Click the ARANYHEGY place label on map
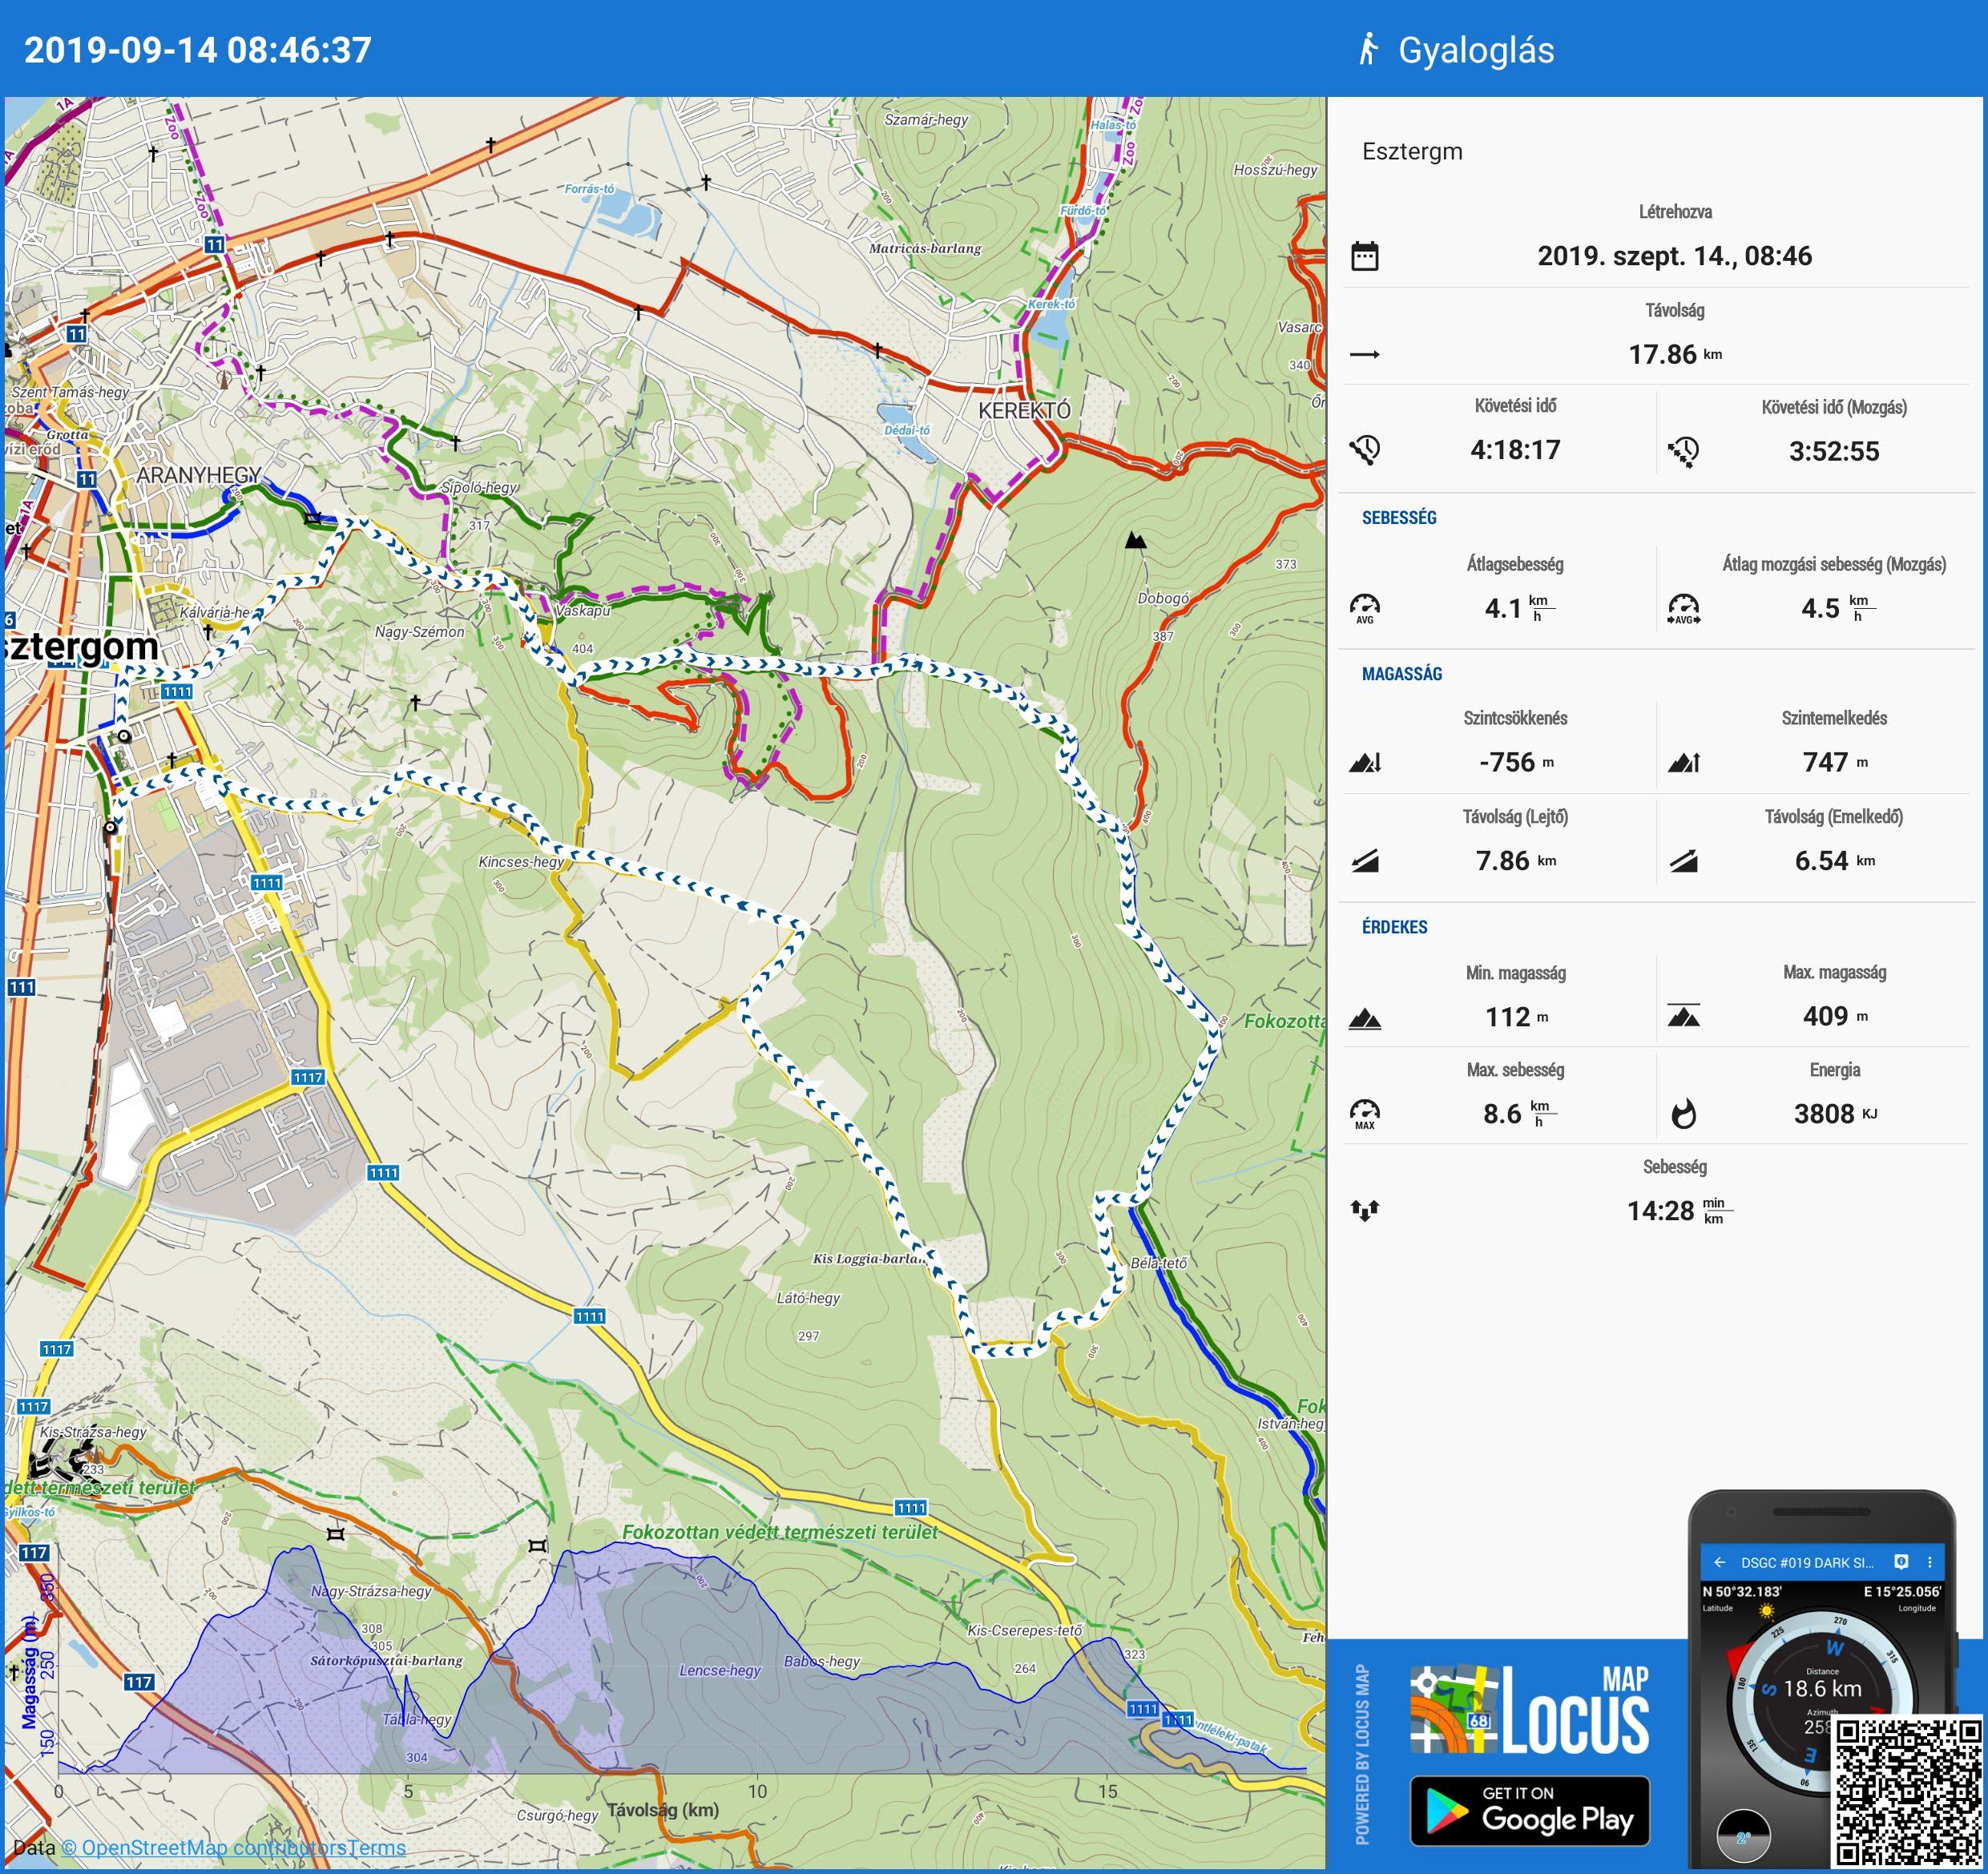This screenshot has height=1874, width=1988. click(x=198, y=474)
